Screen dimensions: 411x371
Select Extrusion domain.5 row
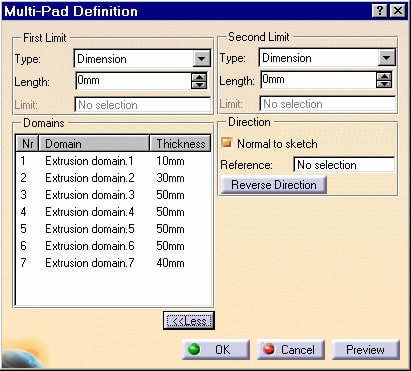pos(113,229)
